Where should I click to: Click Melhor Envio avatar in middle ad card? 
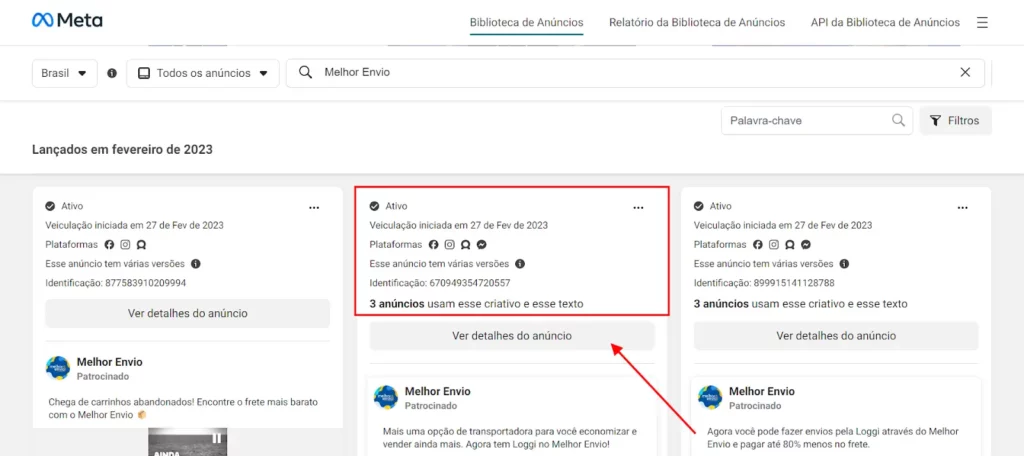pyautogui.click(x=386, y=398)
